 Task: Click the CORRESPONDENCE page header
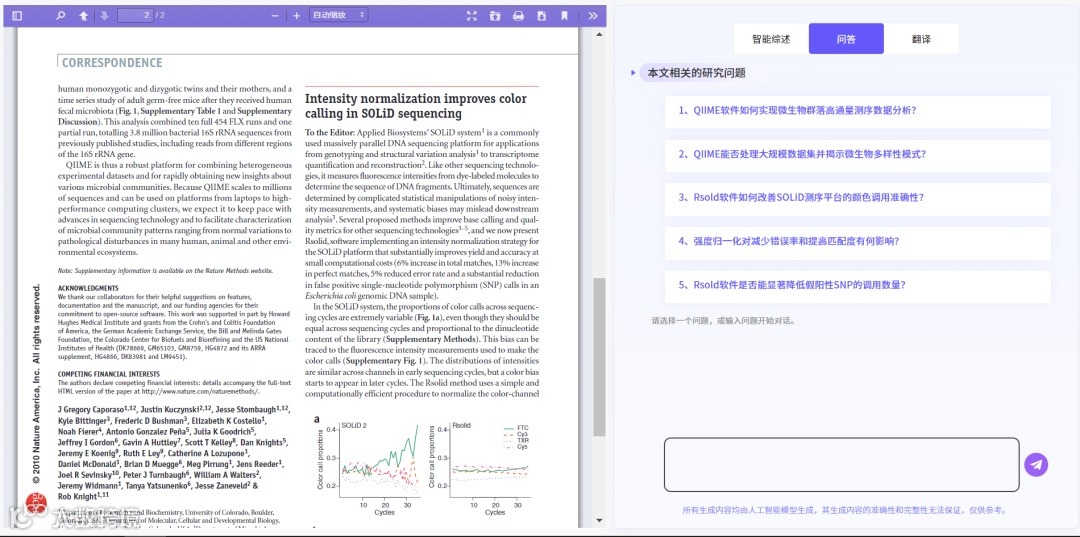(x=112, y=63)
